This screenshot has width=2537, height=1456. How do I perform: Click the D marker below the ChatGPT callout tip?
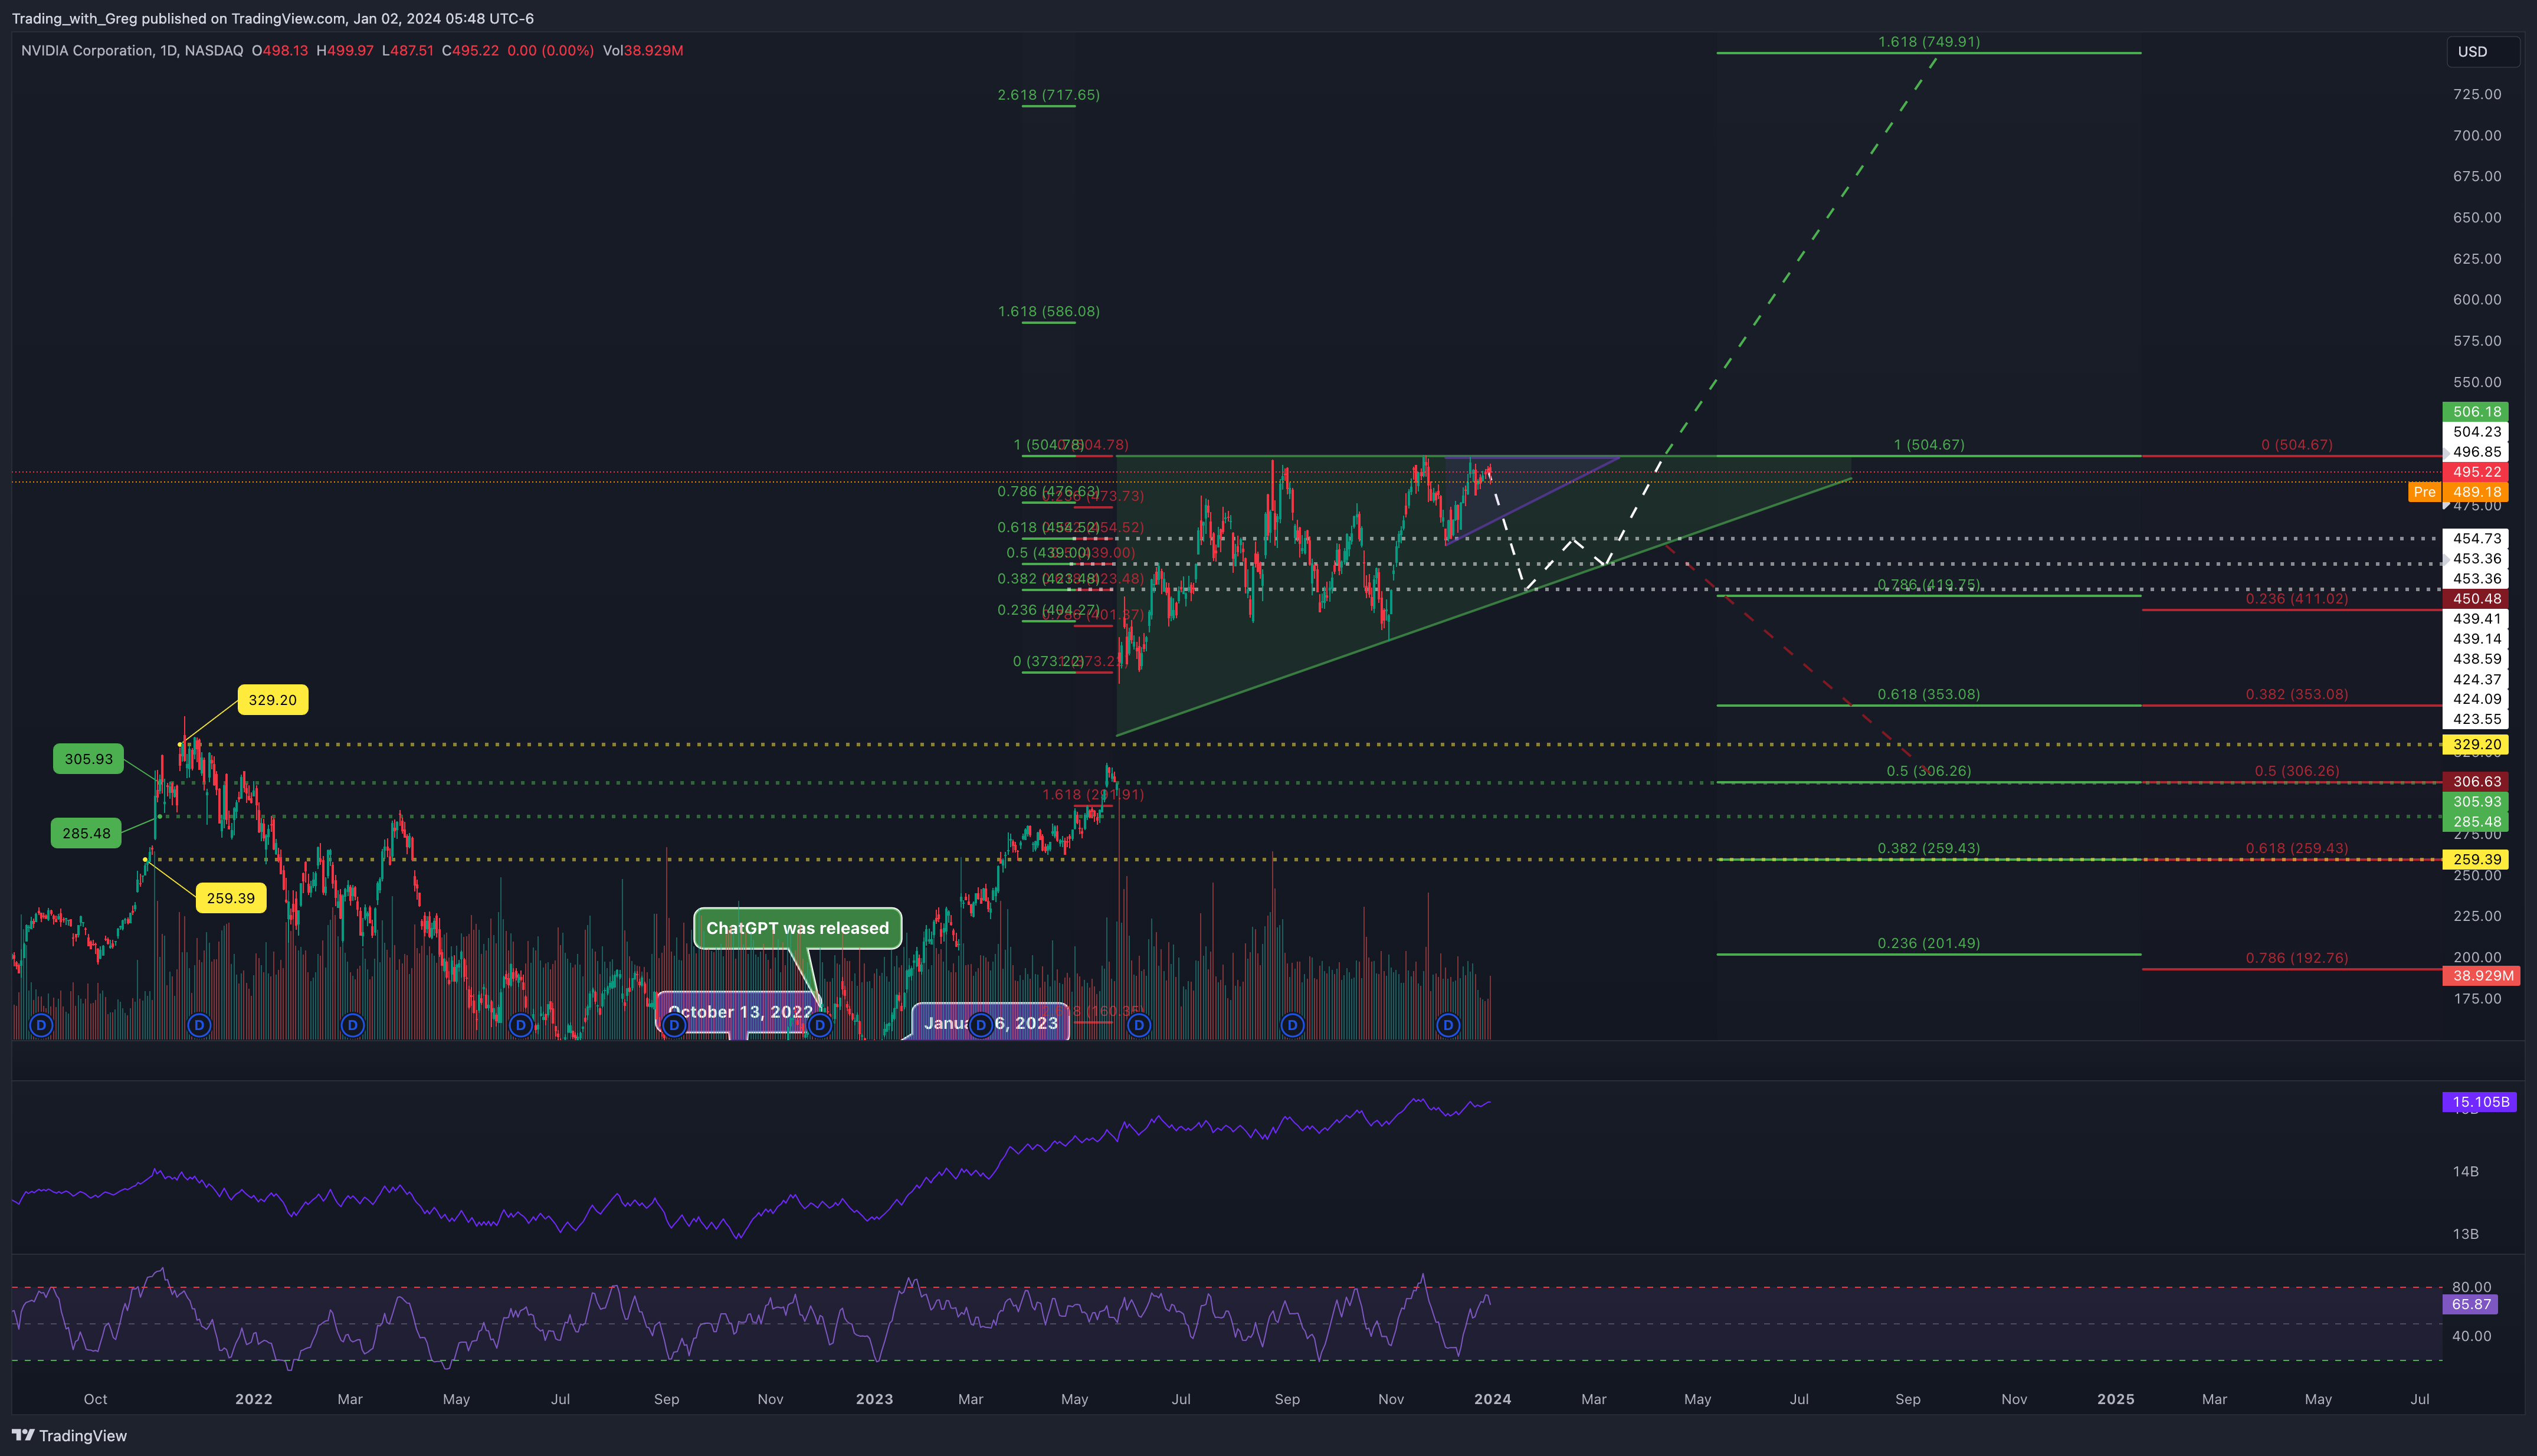point(820,1025)
